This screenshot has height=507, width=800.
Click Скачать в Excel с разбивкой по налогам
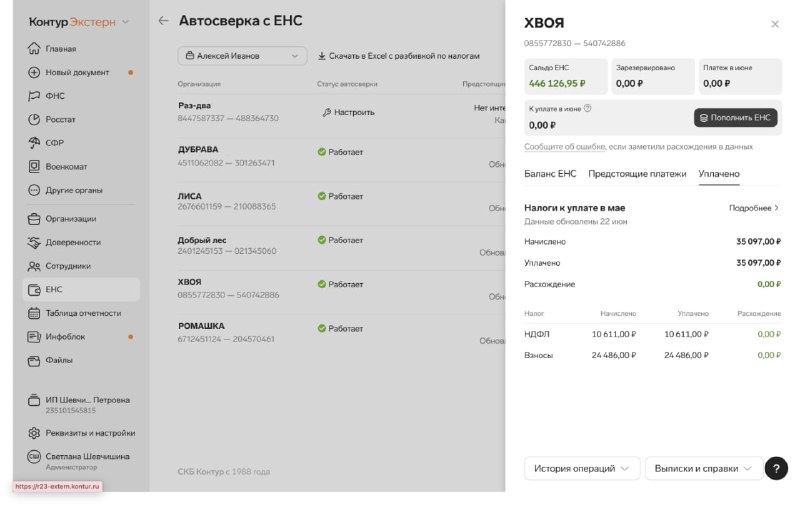(398, 56)
